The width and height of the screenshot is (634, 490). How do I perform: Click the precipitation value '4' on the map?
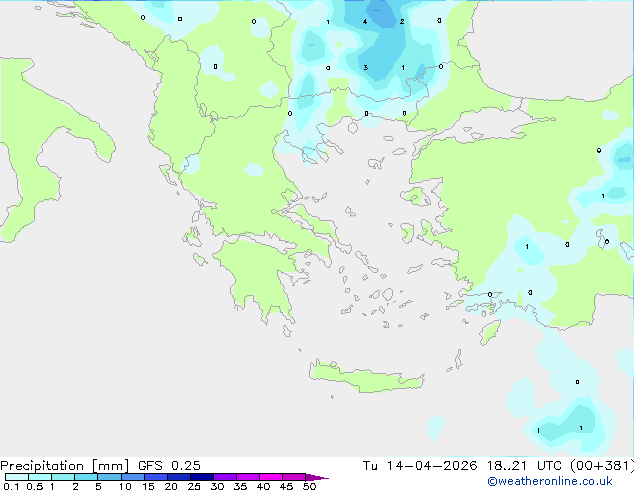365,22
